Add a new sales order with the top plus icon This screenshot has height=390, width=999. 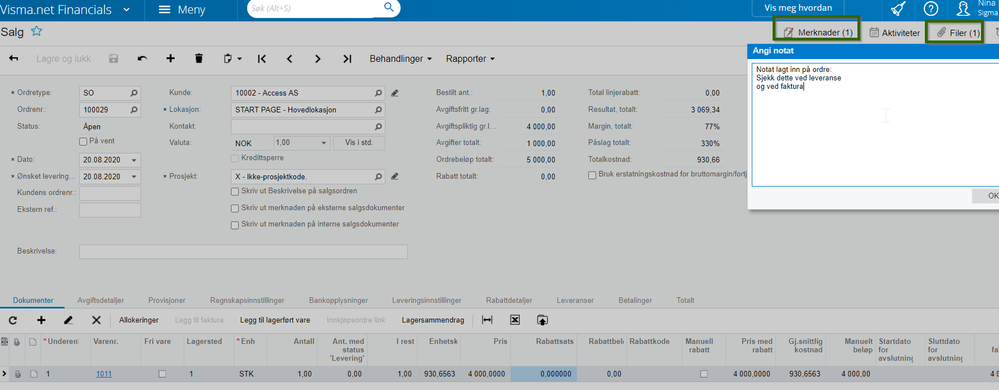(170, 59)
